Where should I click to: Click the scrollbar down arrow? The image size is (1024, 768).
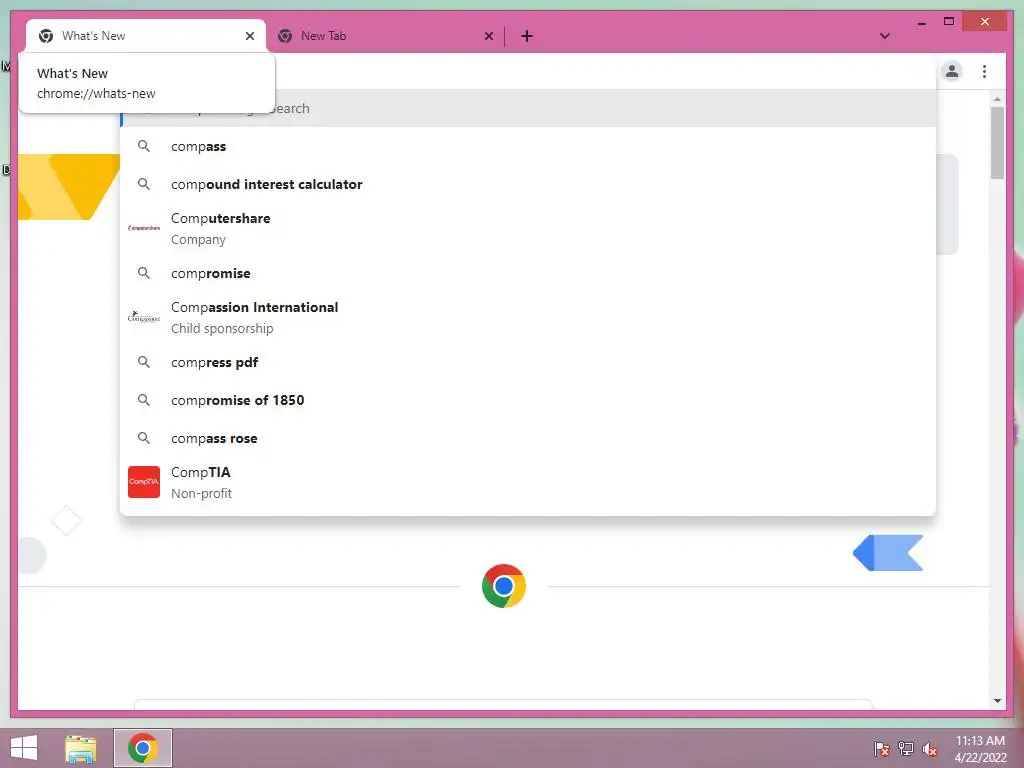click(997, 701)
